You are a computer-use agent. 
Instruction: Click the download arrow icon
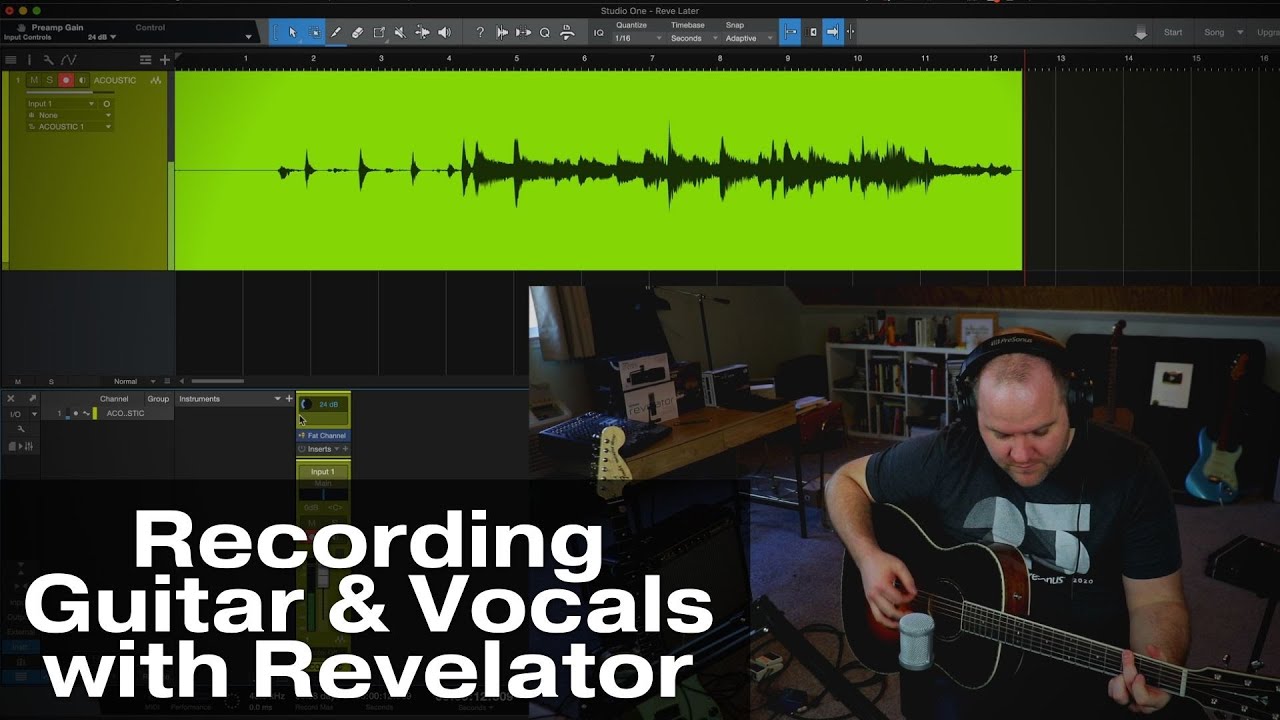pos(1141,33)
